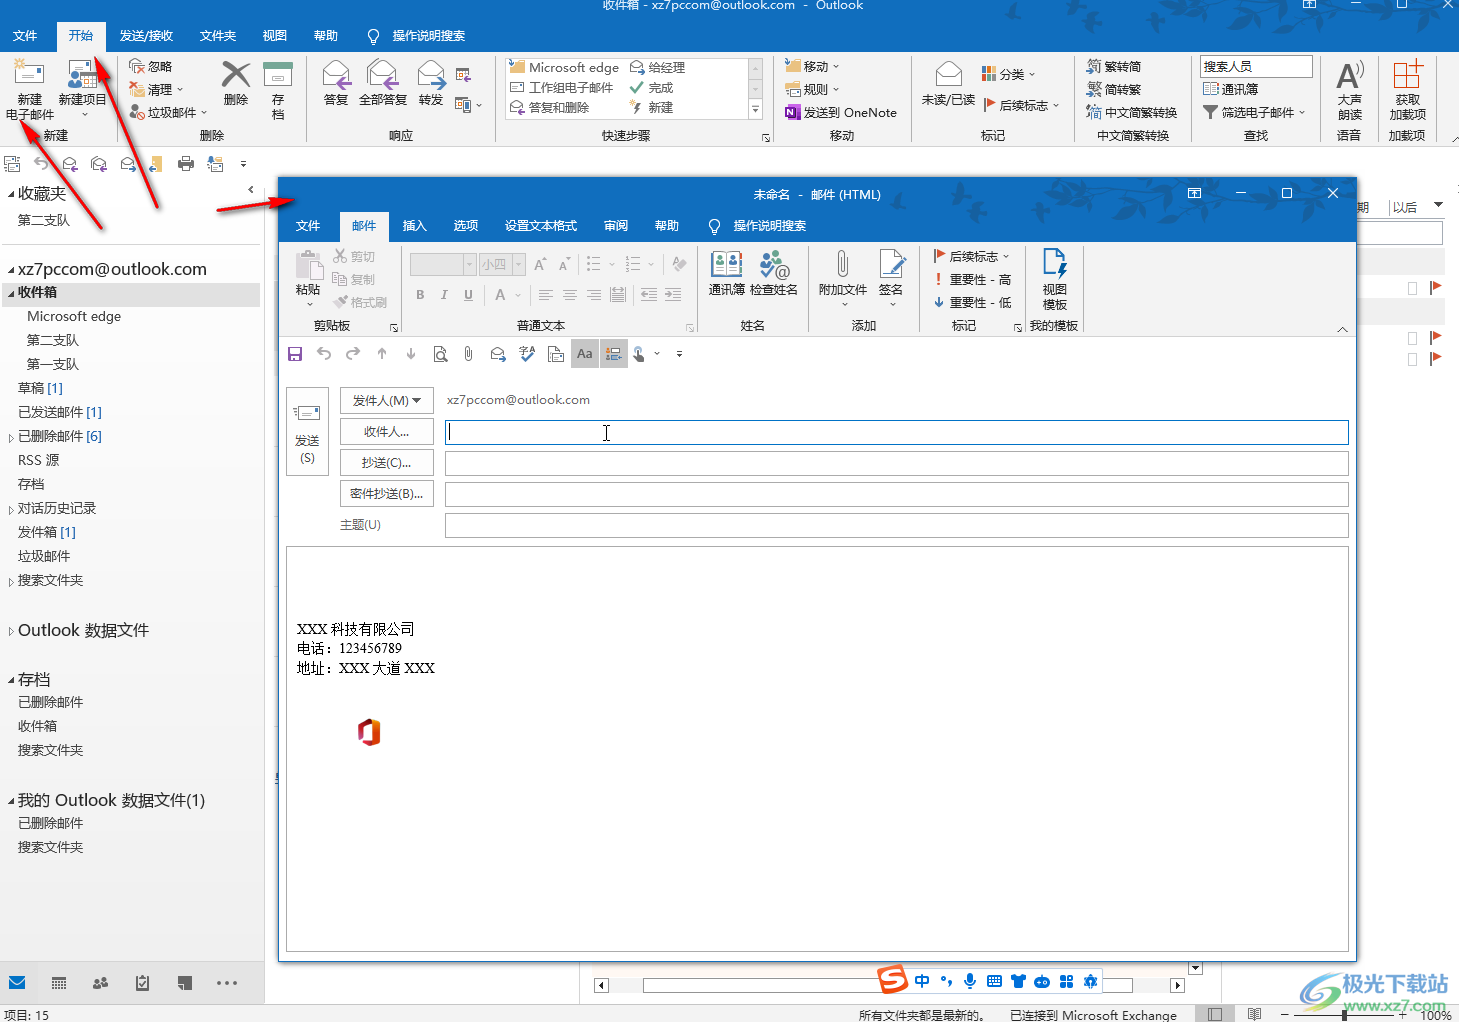Click 繁转简 button

(1114, 66)
